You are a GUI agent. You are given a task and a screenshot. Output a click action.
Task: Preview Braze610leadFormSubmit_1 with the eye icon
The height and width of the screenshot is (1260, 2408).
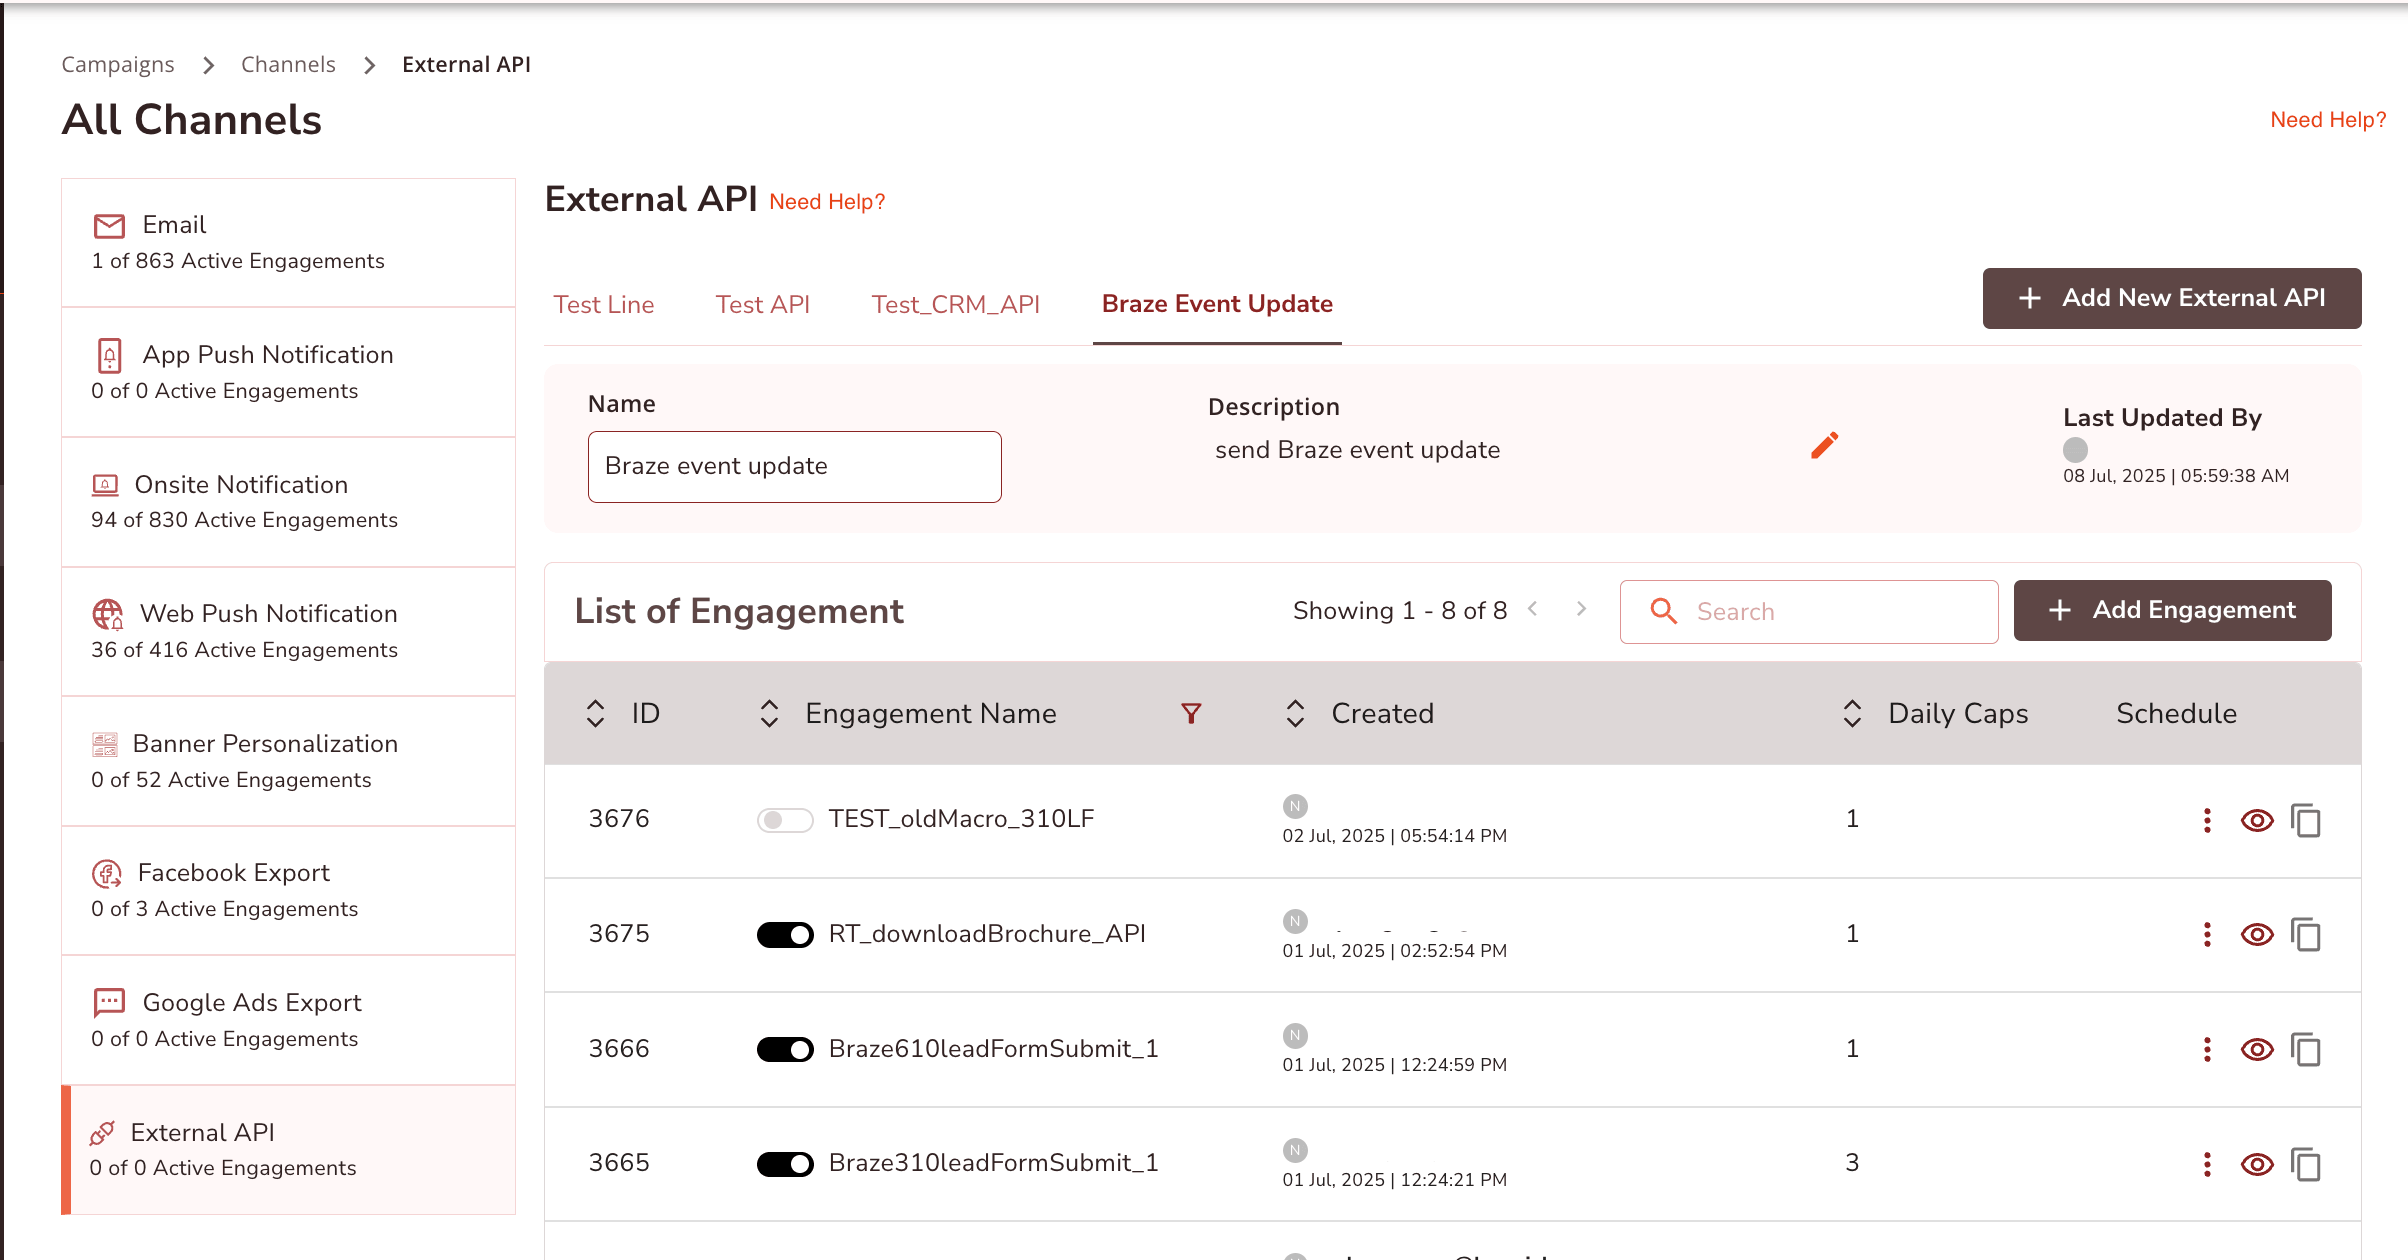pyautogui.click(x=2257, y=1049)
